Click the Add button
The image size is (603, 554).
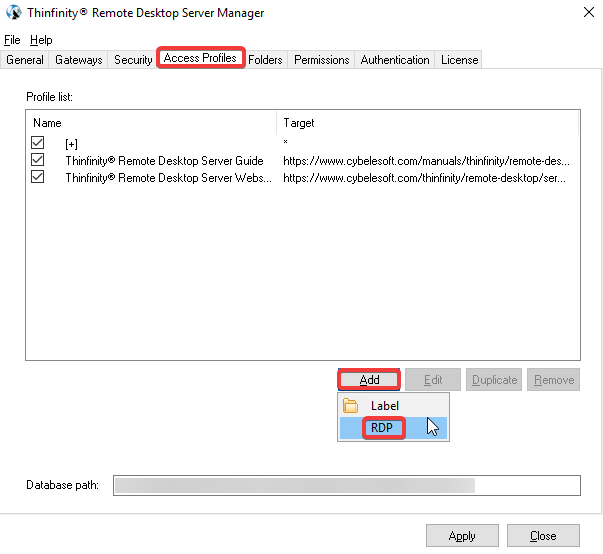(x=369, y=380)
